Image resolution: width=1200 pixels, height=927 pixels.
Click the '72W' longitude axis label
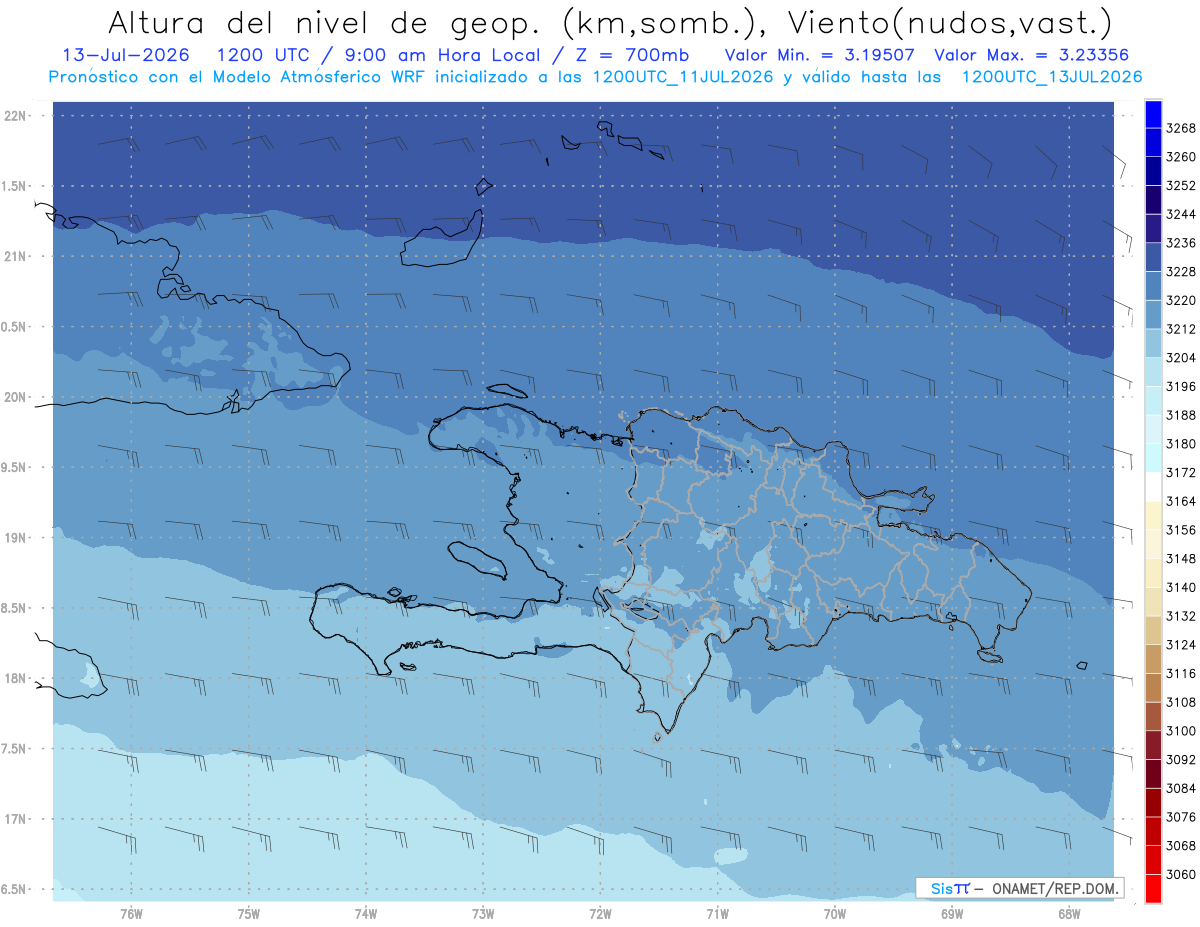pyautogui.click(x=600, y=913)
